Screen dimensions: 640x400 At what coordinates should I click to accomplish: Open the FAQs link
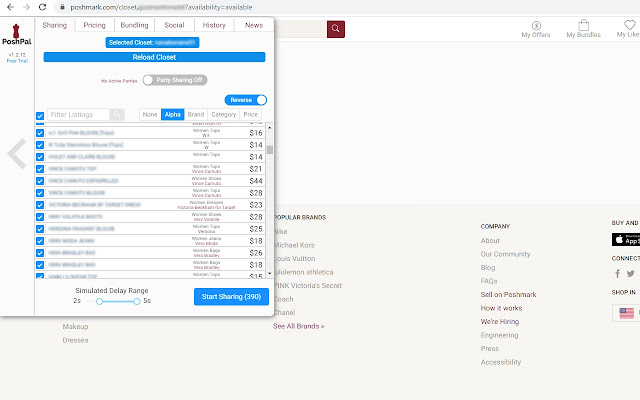tap(489, 281)
